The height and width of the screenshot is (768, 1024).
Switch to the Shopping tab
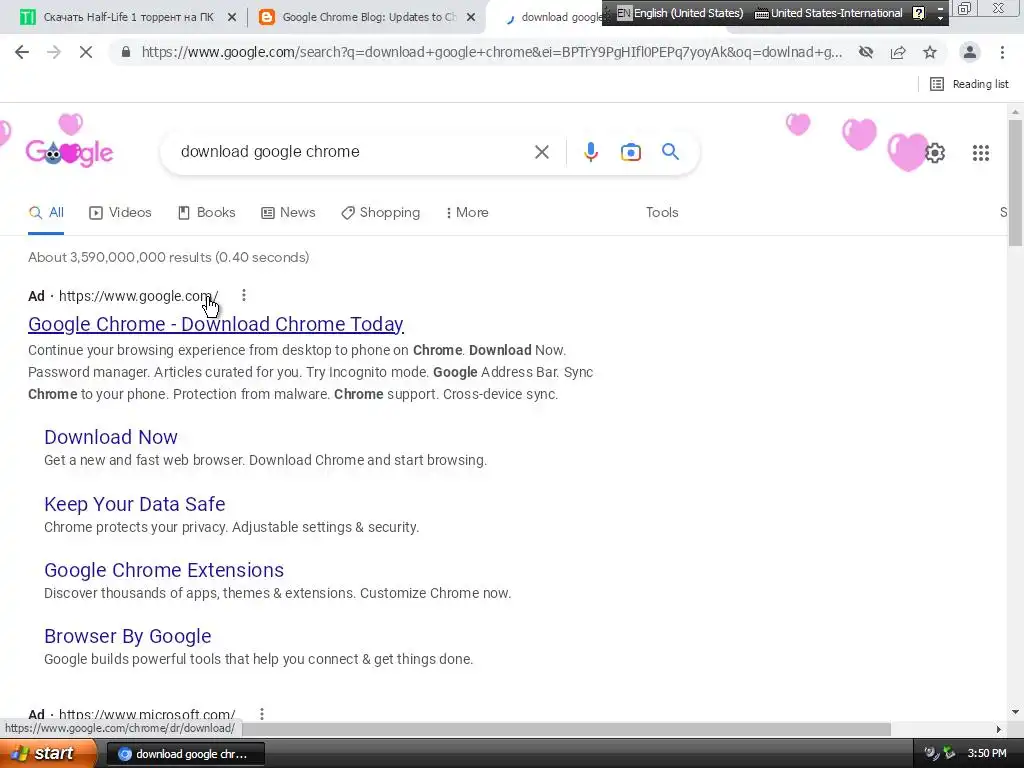tap(381, 212)
